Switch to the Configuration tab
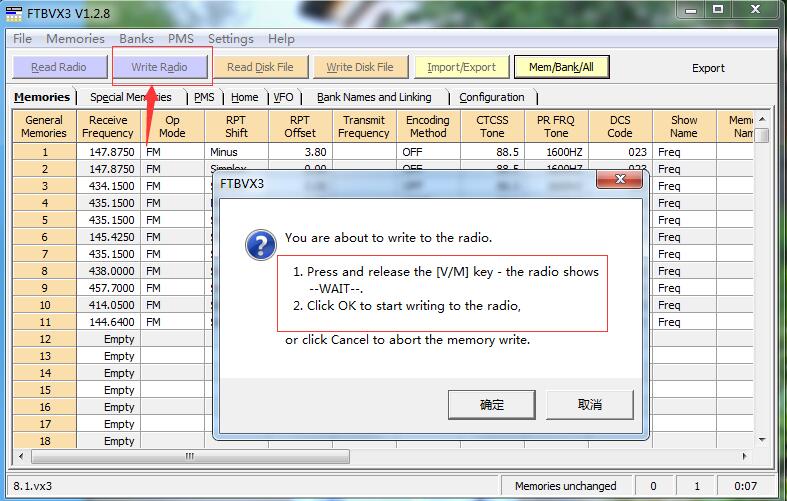787x501 pixels. [x=492, y=97]
